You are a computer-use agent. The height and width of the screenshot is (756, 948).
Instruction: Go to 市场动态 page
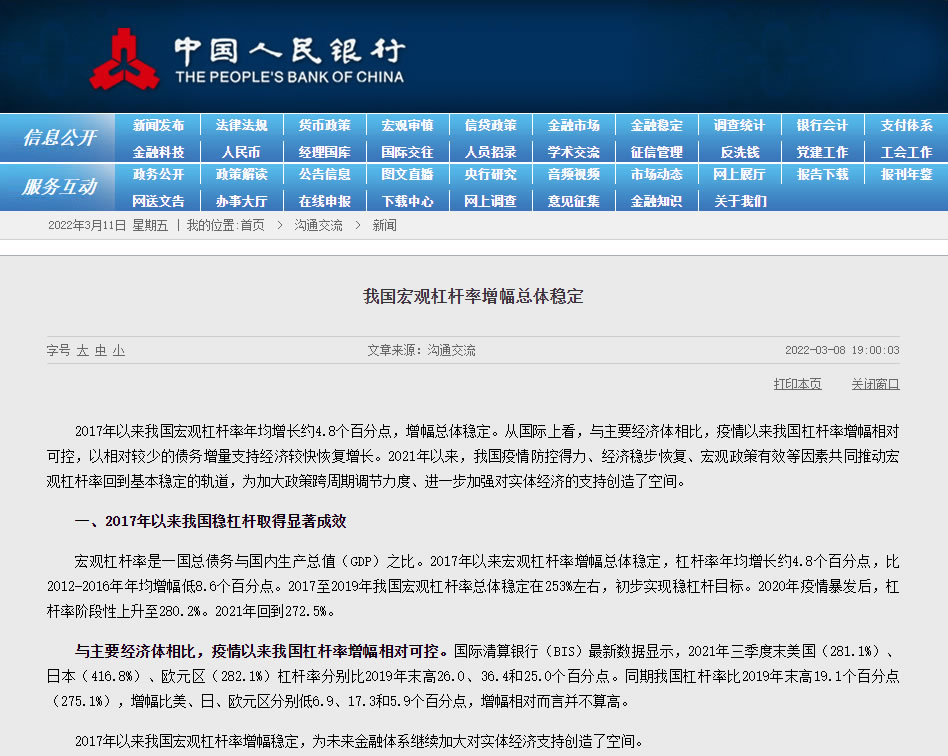click(x=657, y=175)
